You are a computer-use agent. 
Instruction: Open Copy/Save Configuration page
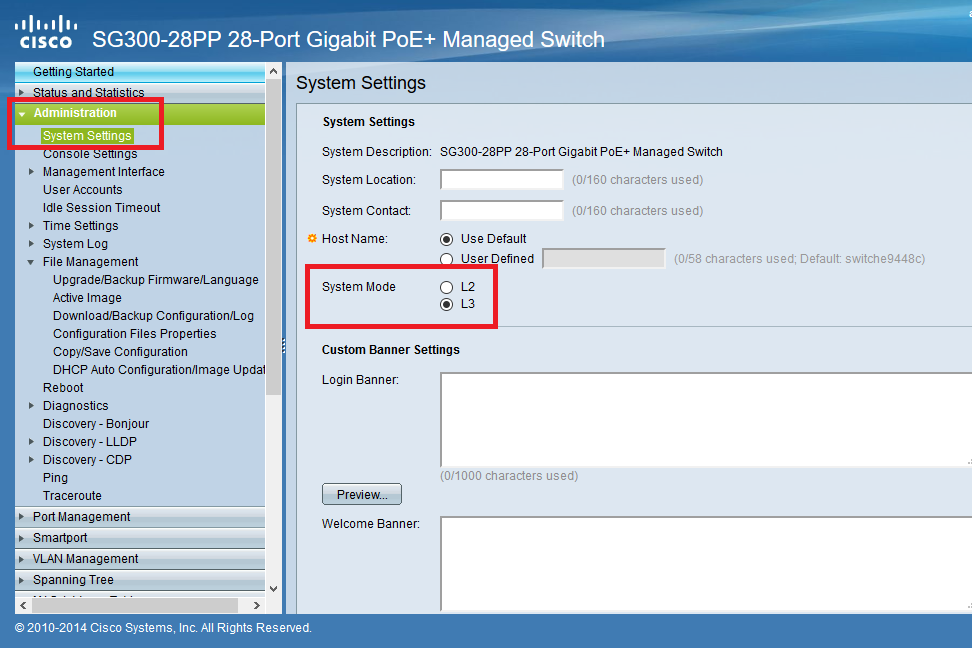pyautogui.click(x=120, y=352)
